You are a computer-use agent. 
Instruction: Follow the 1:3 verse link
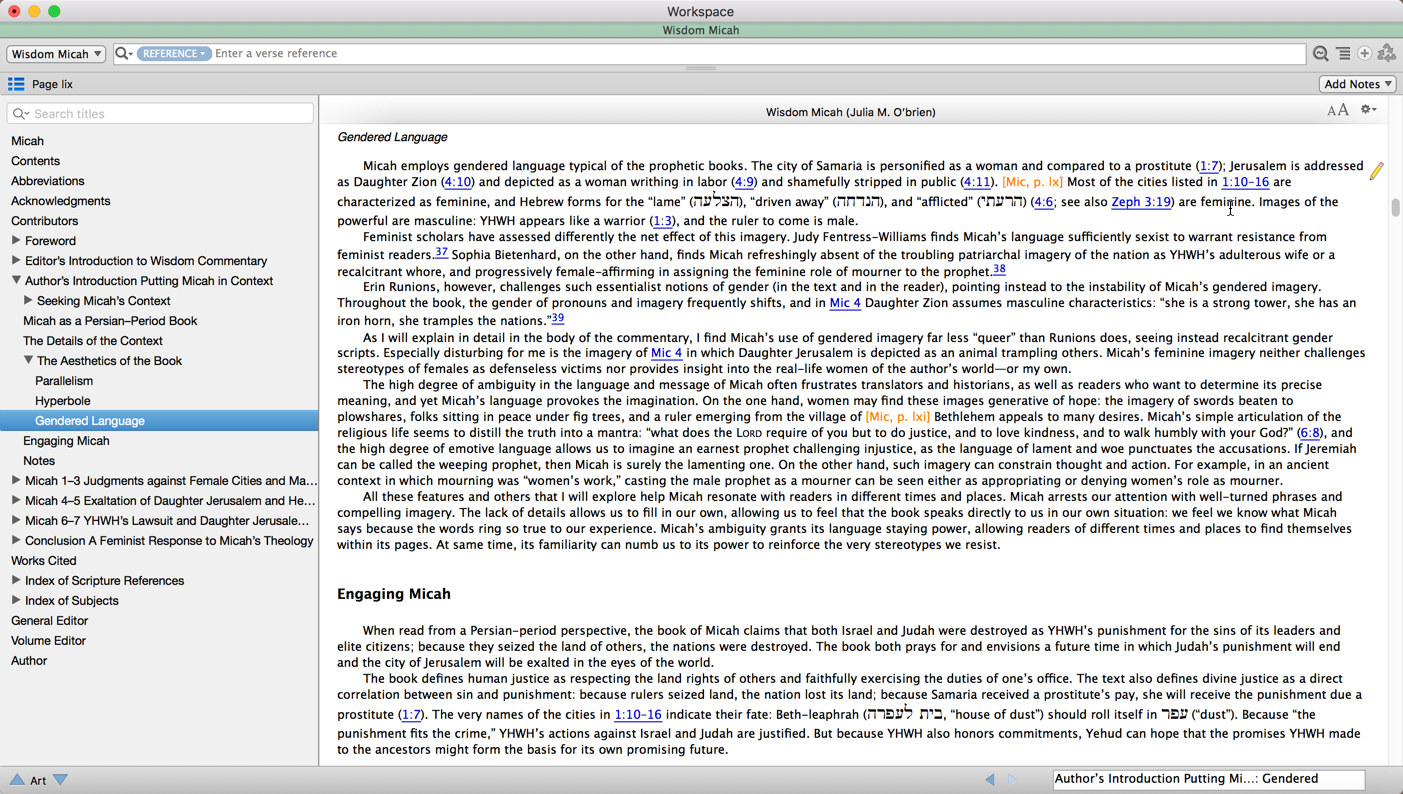[662, 221]
